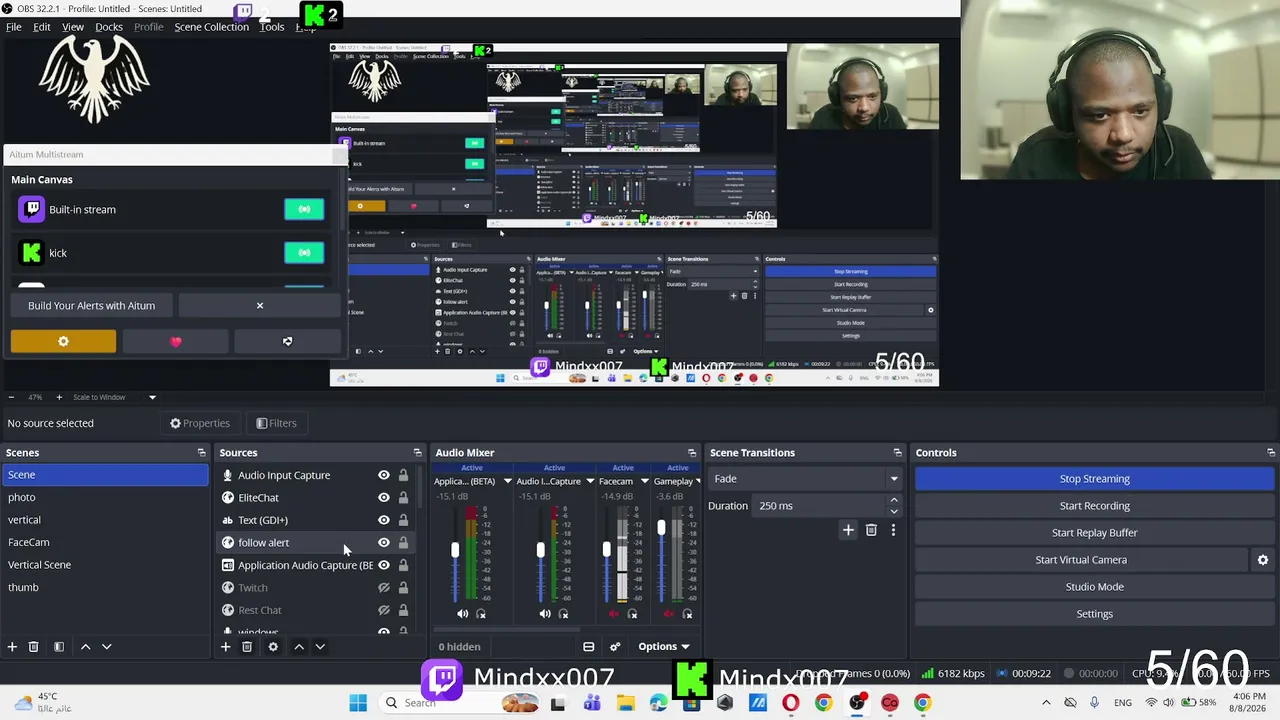Image resolution: width=1280 pixels, height=720 pixels.
Task: Add a new scene with the plus icon
Action: click(x=12, y=647)
